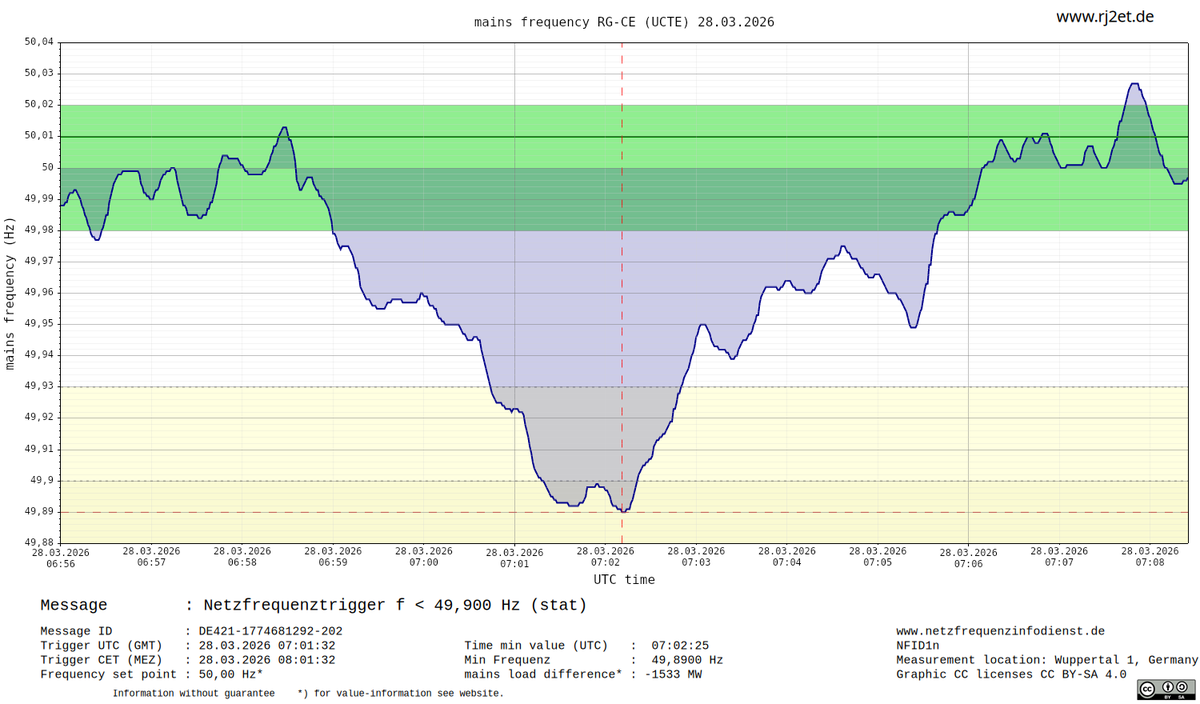Select Min Frequenz value 49,8900 Hz

coord(687,660)
